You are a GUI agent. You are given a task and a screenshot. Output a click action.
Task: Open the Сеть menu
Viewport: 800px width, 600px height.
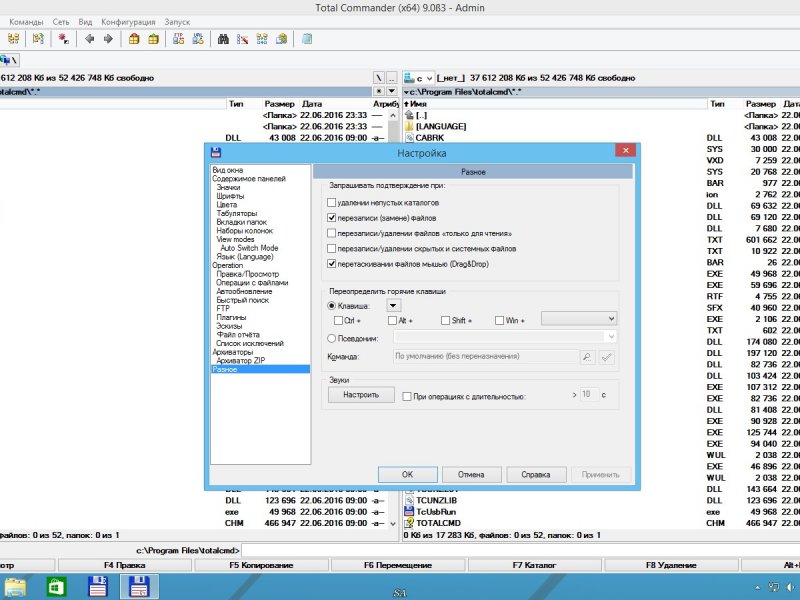(x=61, y=22)
